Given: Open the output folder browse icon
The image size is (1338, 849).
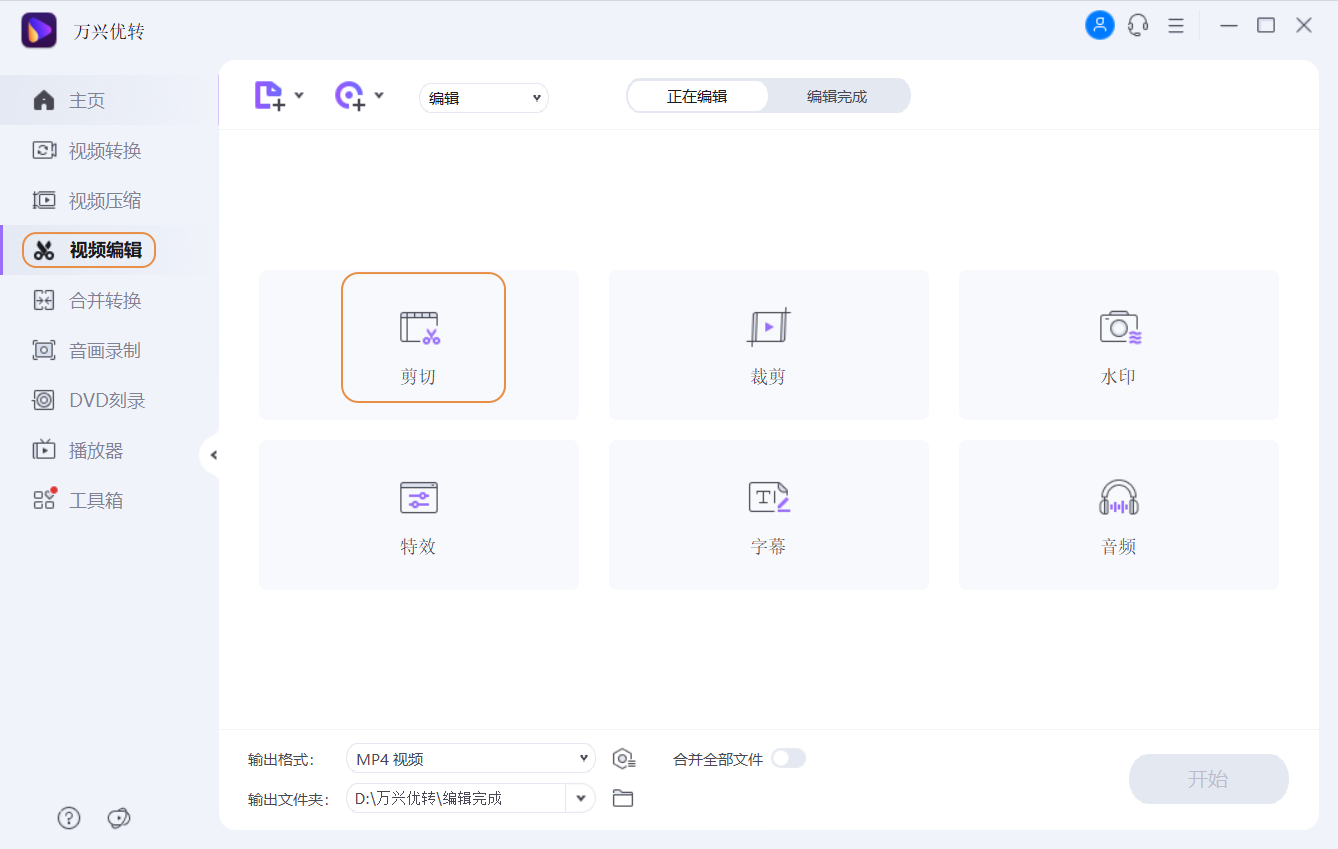Looking at the screenshot, I should click(x=623, y=798).
